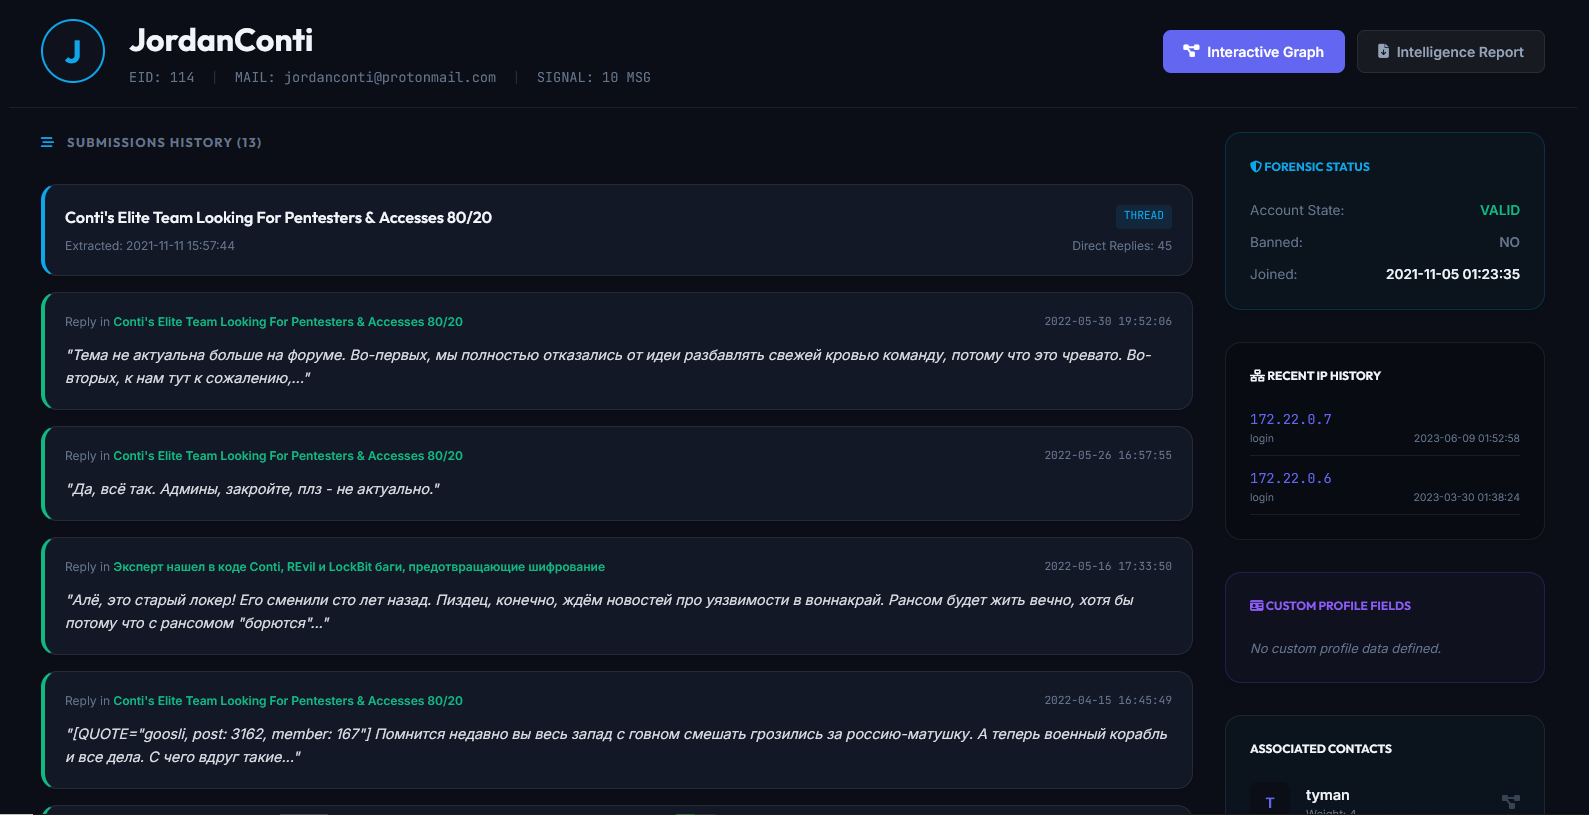Click the login time 2023-06-09 01:52:58
The image size is (1589, 815).
[x=1466, y=439]
